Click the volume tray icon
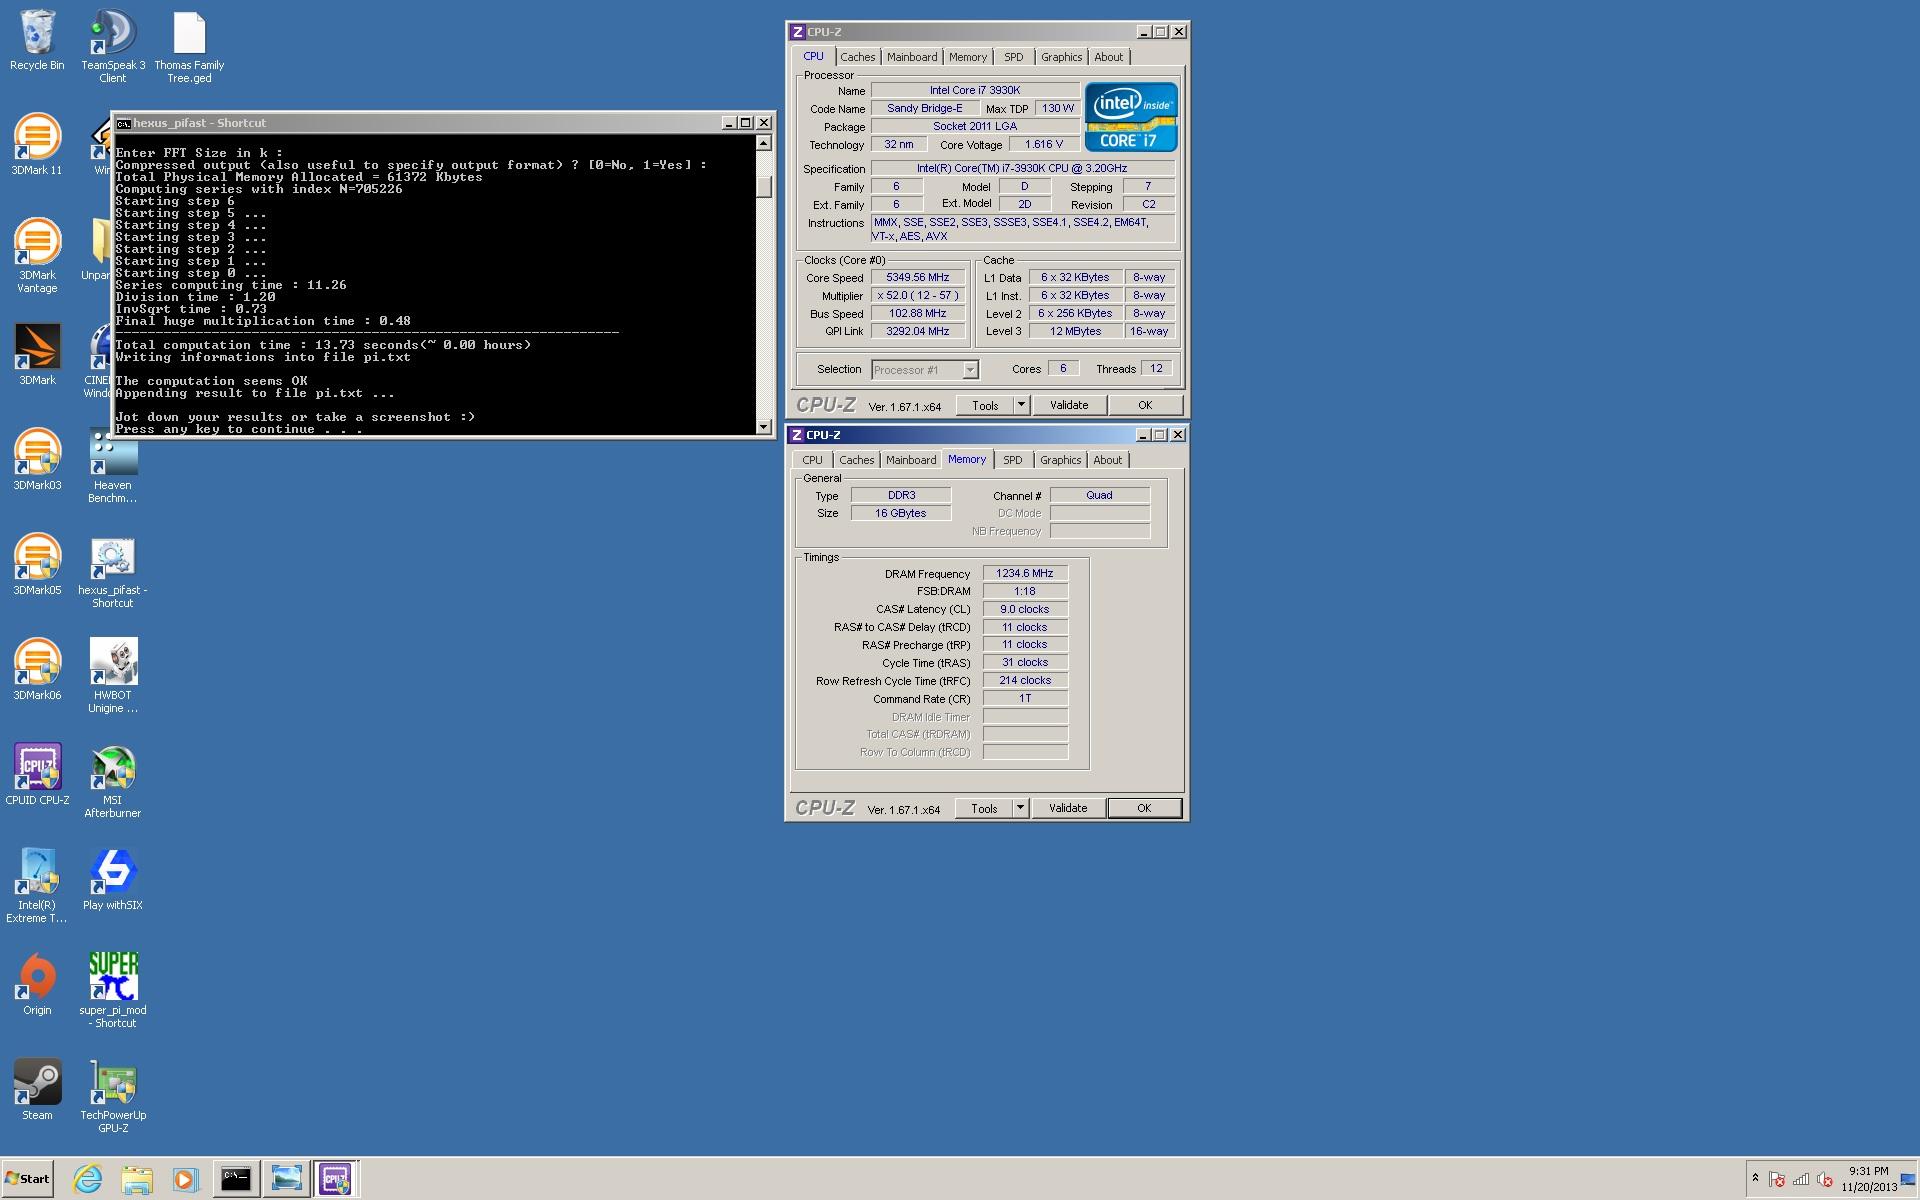The image size is (1920, 1200). pyautogui.click(x=1825, y=1180)
